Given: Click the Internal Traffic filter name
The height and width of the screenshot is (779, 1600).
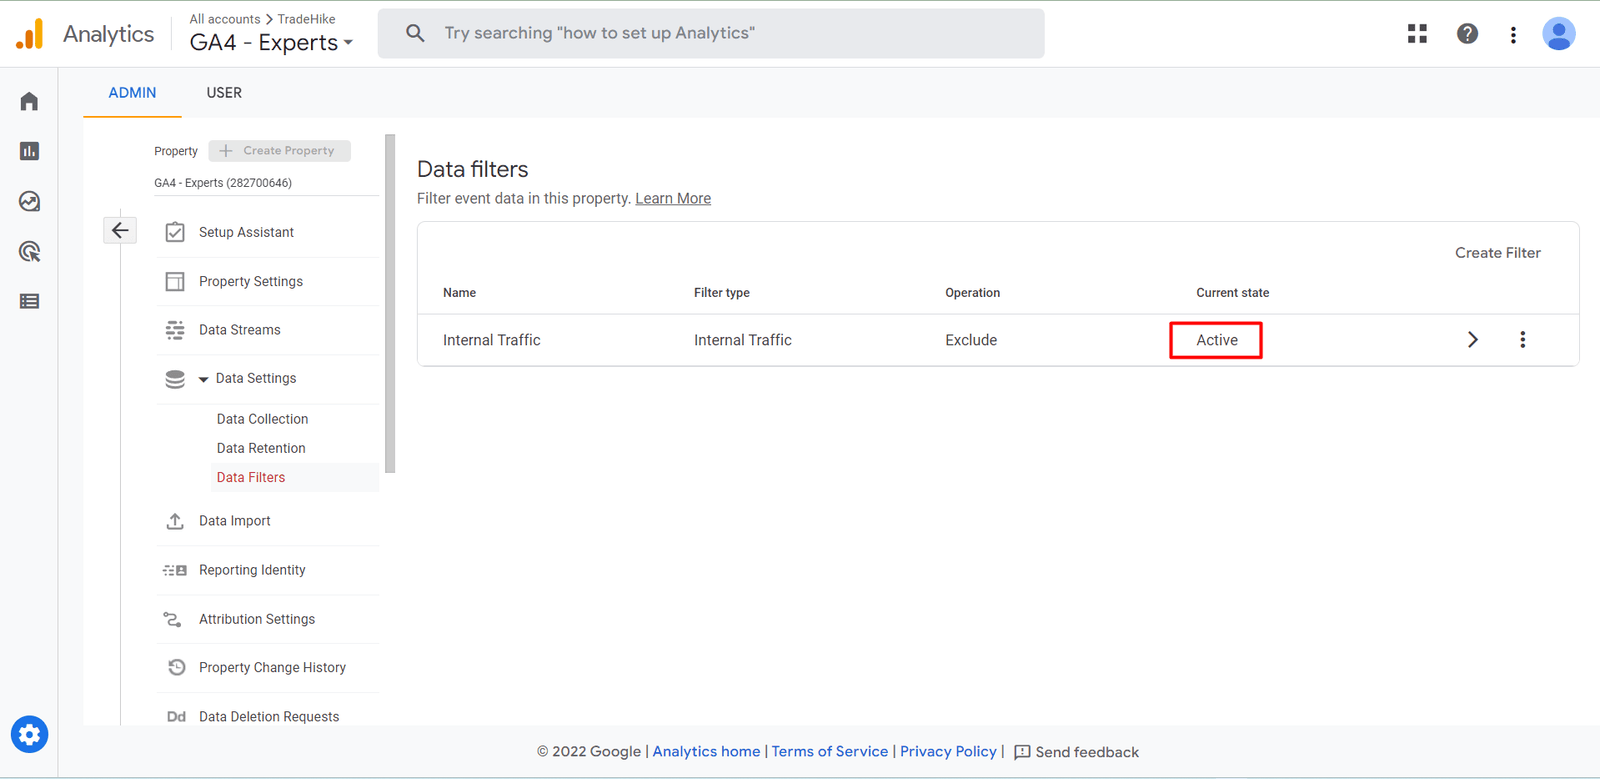Looking at the screenshot, I should pos(492,340).
